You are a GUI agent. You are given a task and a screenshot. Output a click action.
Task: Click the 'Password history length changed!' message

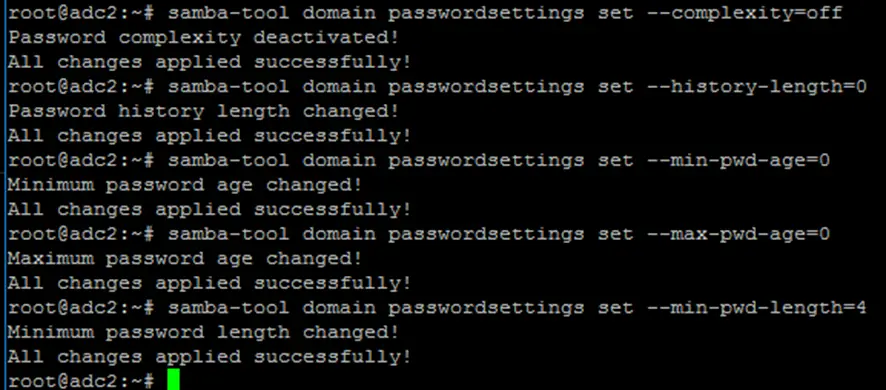[x=203, y=111]
